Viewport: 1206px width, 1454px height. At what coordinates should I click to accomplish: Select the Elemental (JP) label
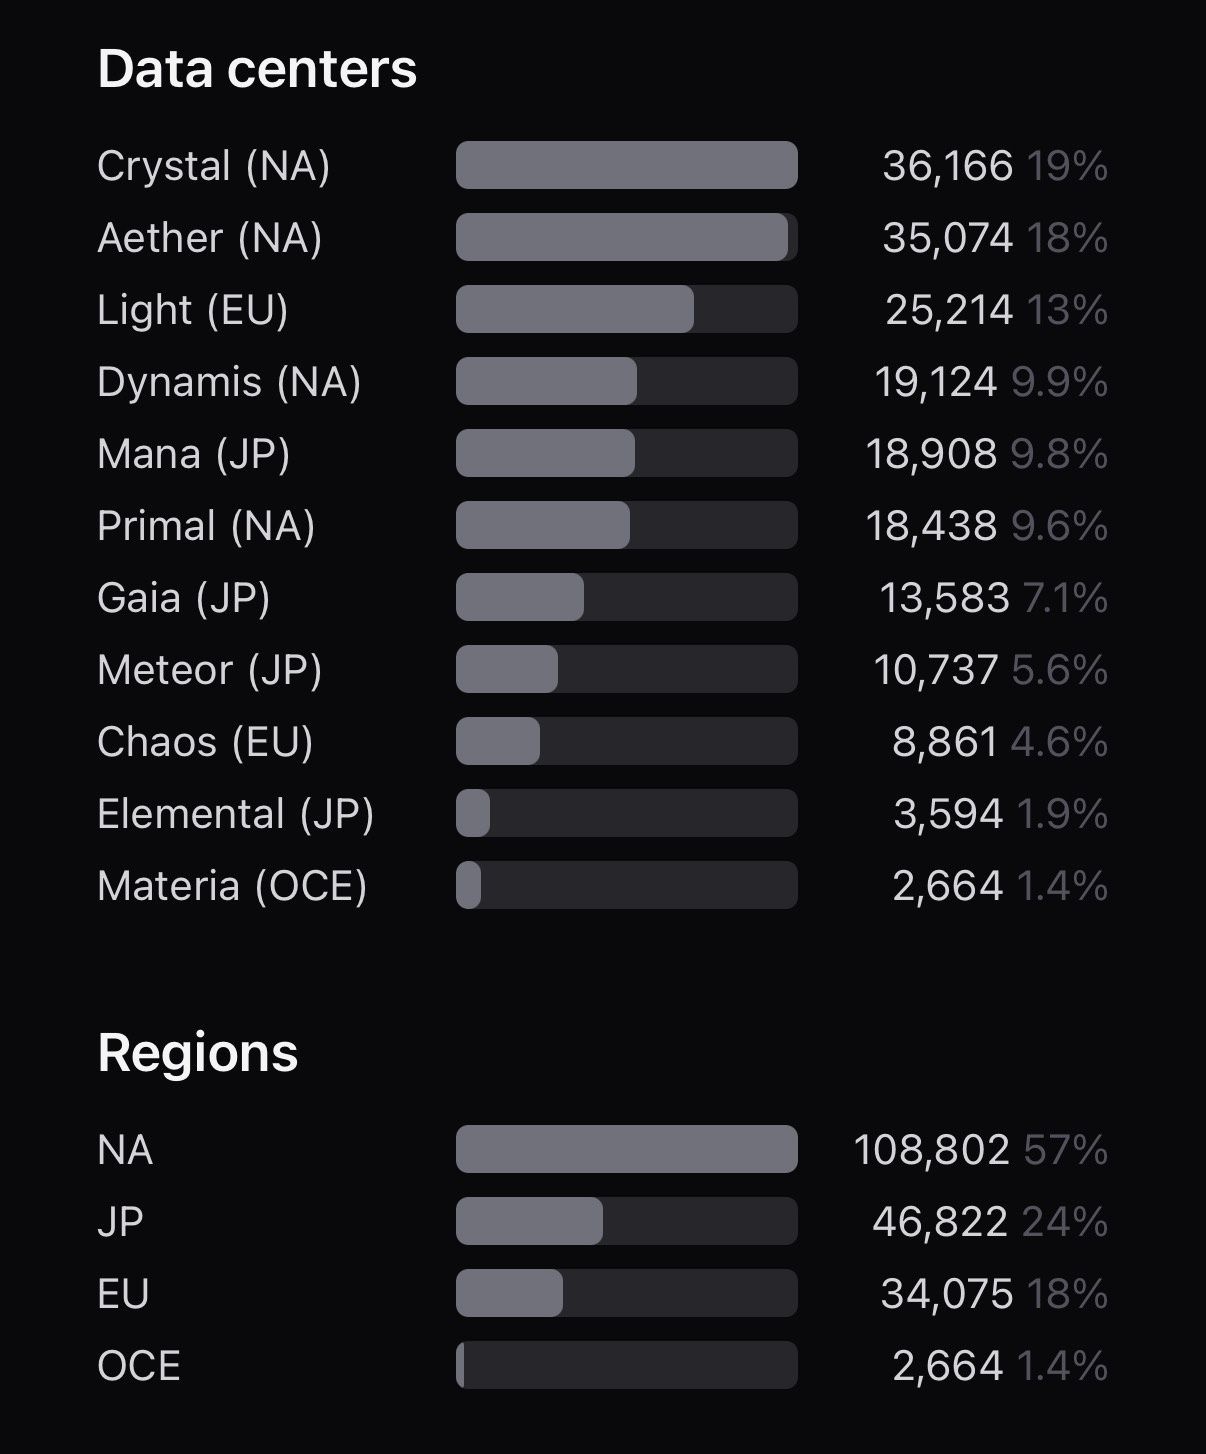236,814
